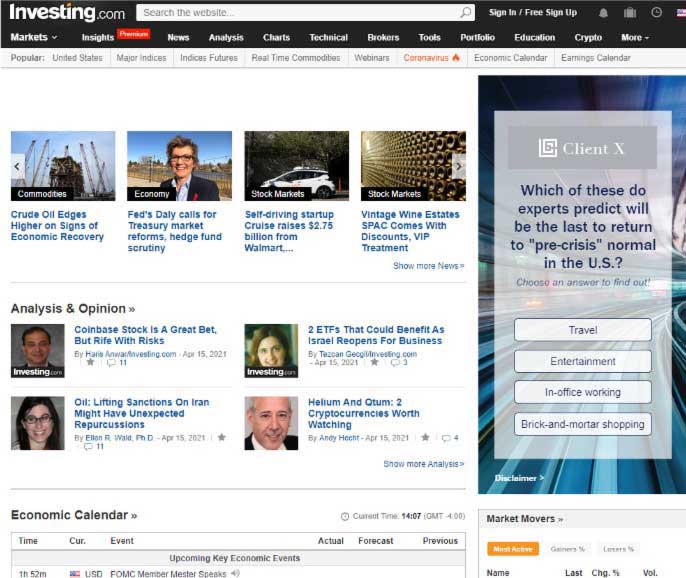Open the Crypto menu
Viewport: 686px width, 578px height.
point(588,38)
